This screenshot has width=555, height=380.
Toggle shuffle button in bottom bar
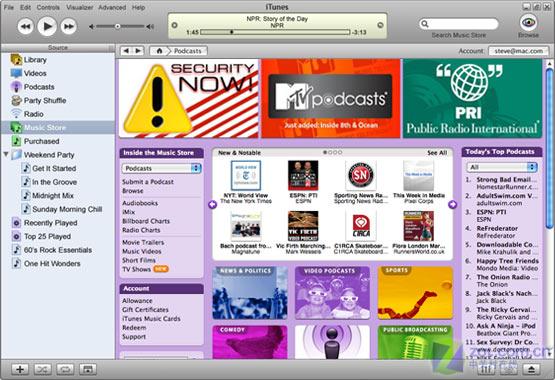42,369
